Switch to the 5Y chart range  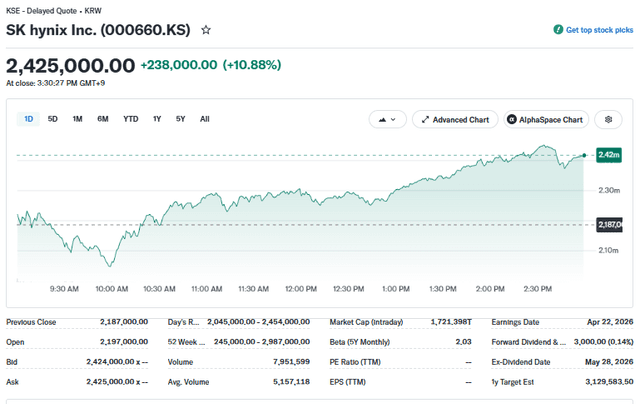point(180,119)
